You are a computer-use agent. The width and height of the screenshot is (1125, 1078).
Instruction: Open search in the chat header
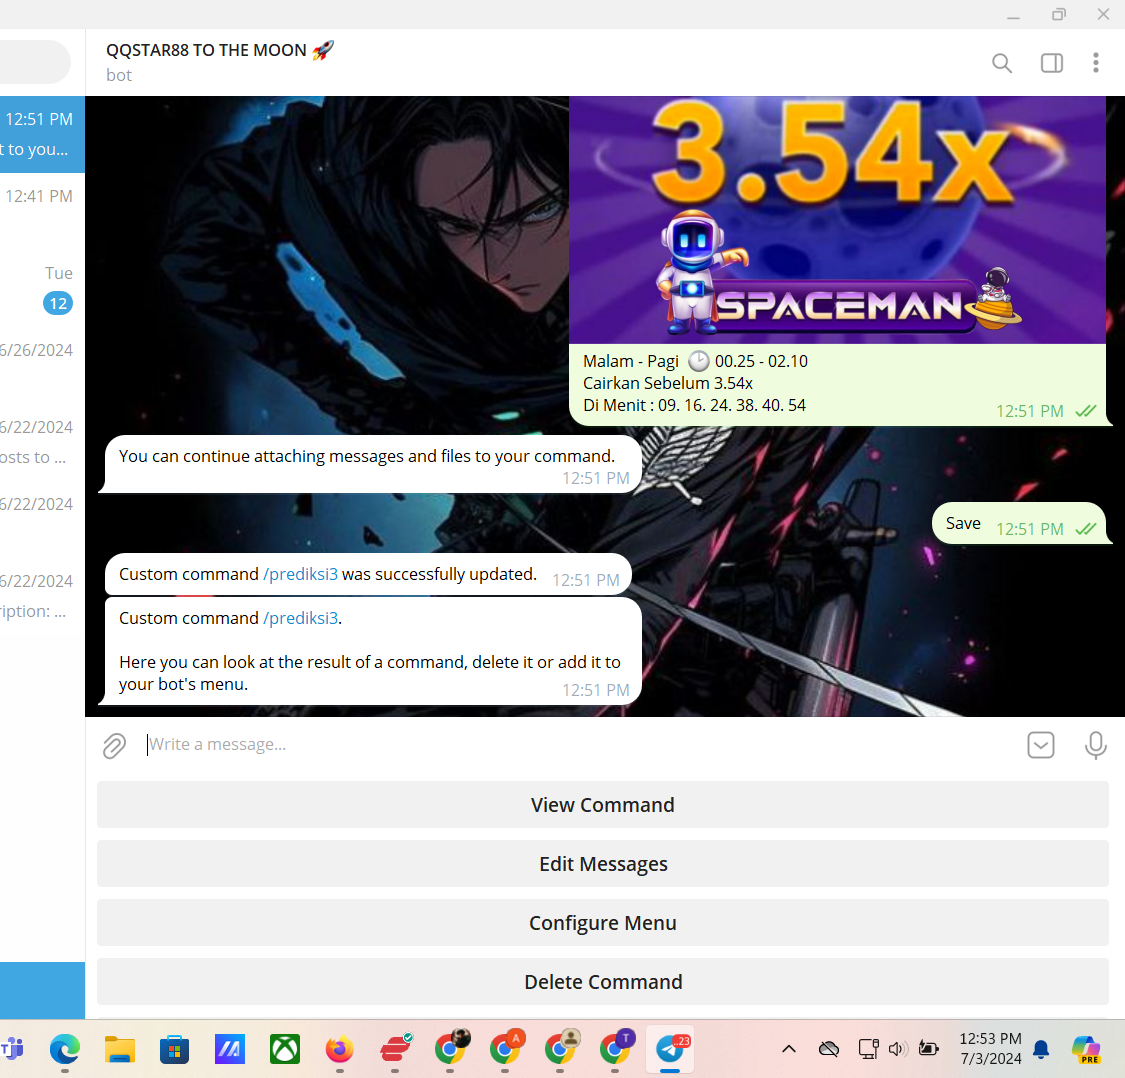[x=1002, y=63]
